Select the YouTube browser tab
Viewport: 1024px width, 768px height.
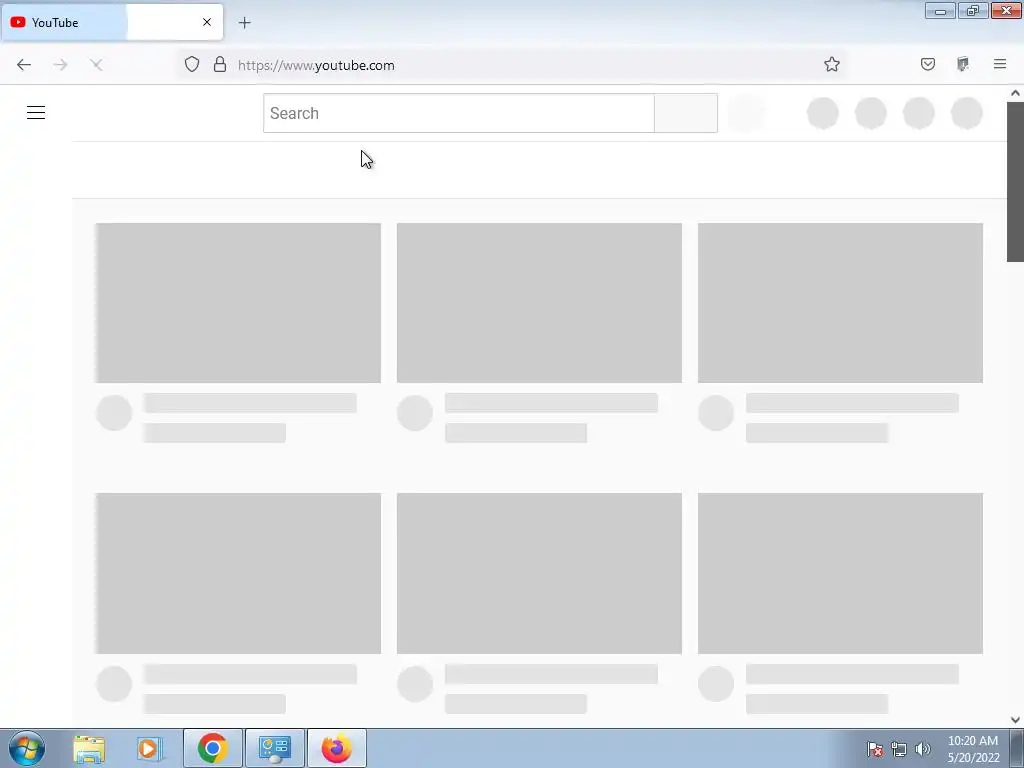(x=112, y=22)
